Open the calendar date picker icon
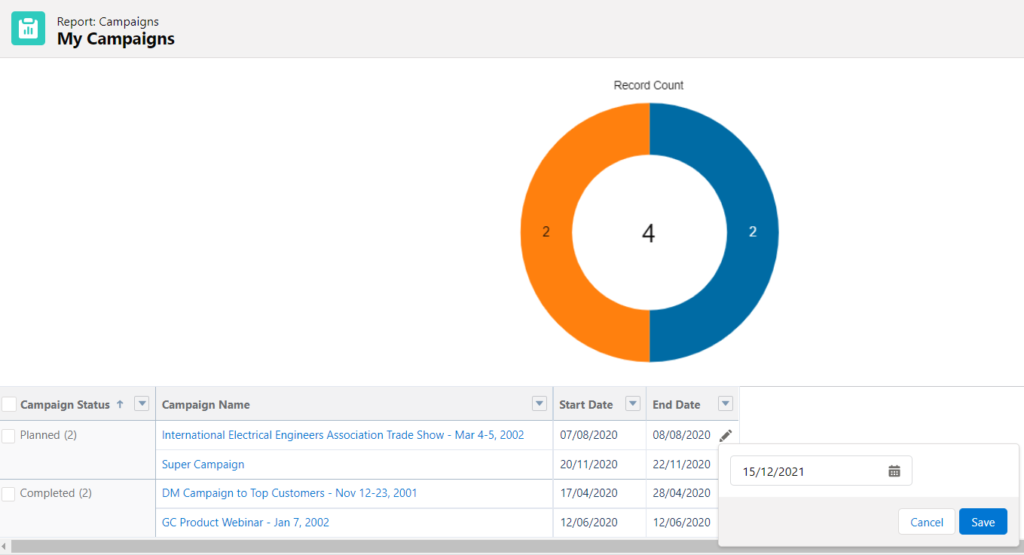Screen dimensions: 1024x555 (894, 471)
